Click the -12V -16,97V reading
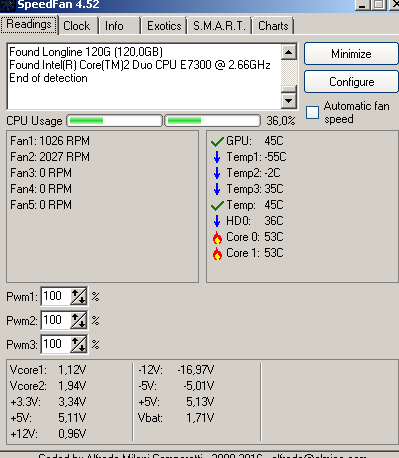Image resolution: width=399 pixels, height=458 pixels. click(176, 370)
